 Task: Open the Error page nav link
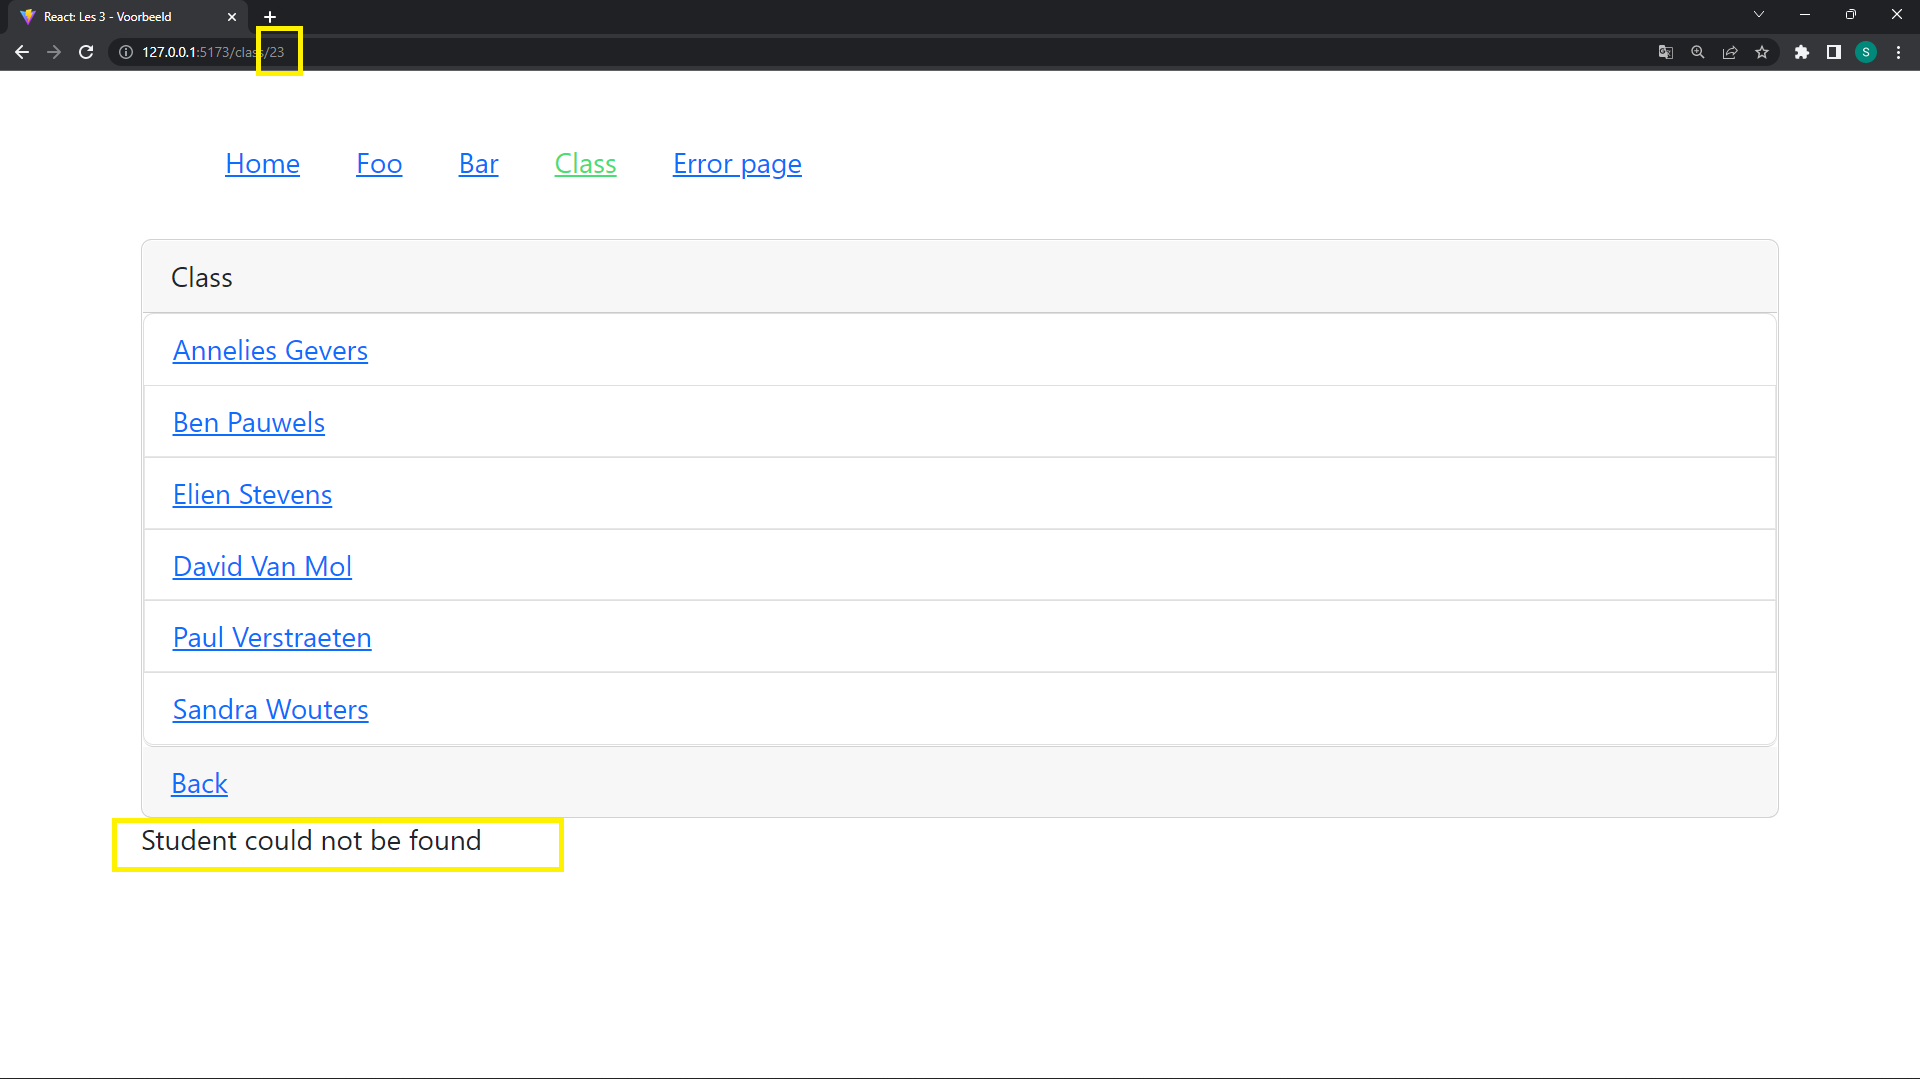click(x=736, y=164)
